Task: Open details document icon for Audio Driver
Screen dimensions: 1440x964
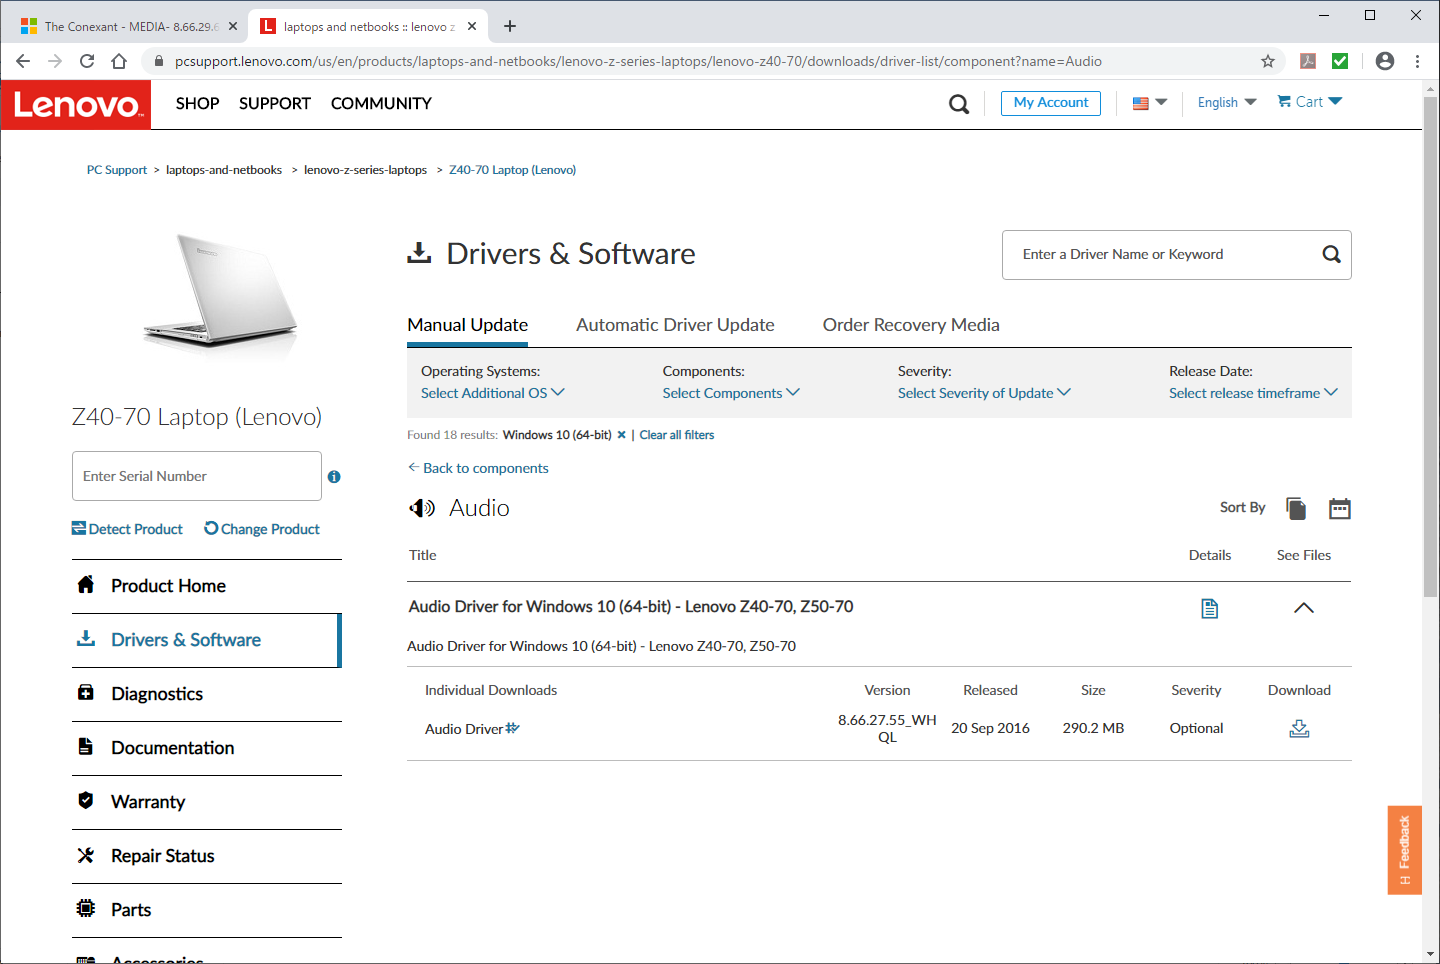Action: tap(1210, 608)
